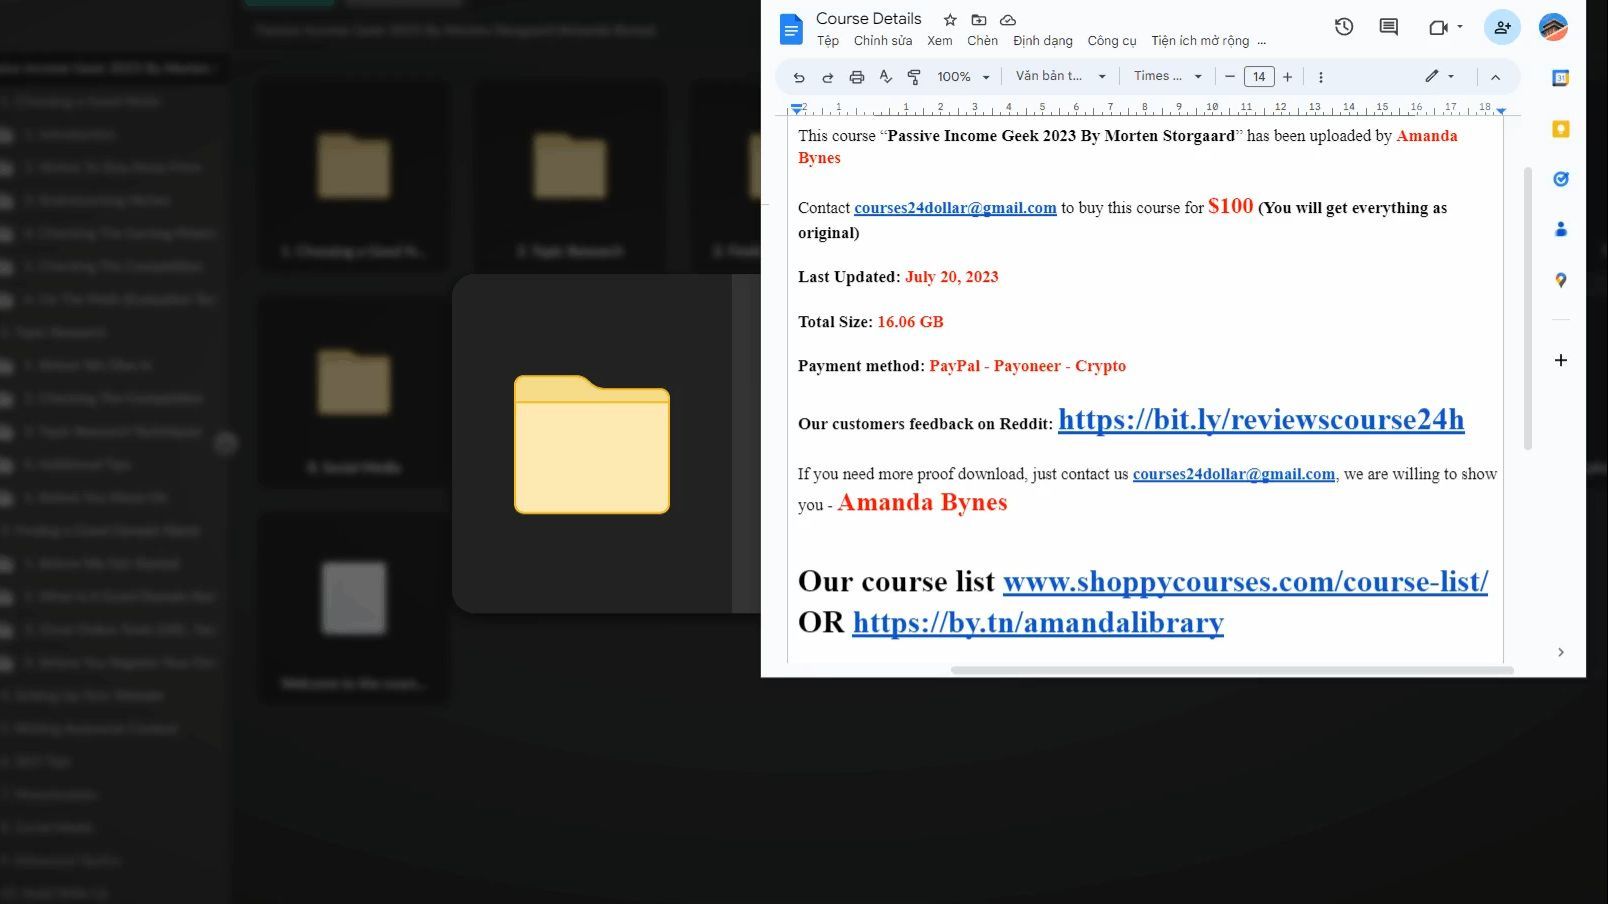
Task: Open the Times font family dropdown
Action: [1168, 76]
